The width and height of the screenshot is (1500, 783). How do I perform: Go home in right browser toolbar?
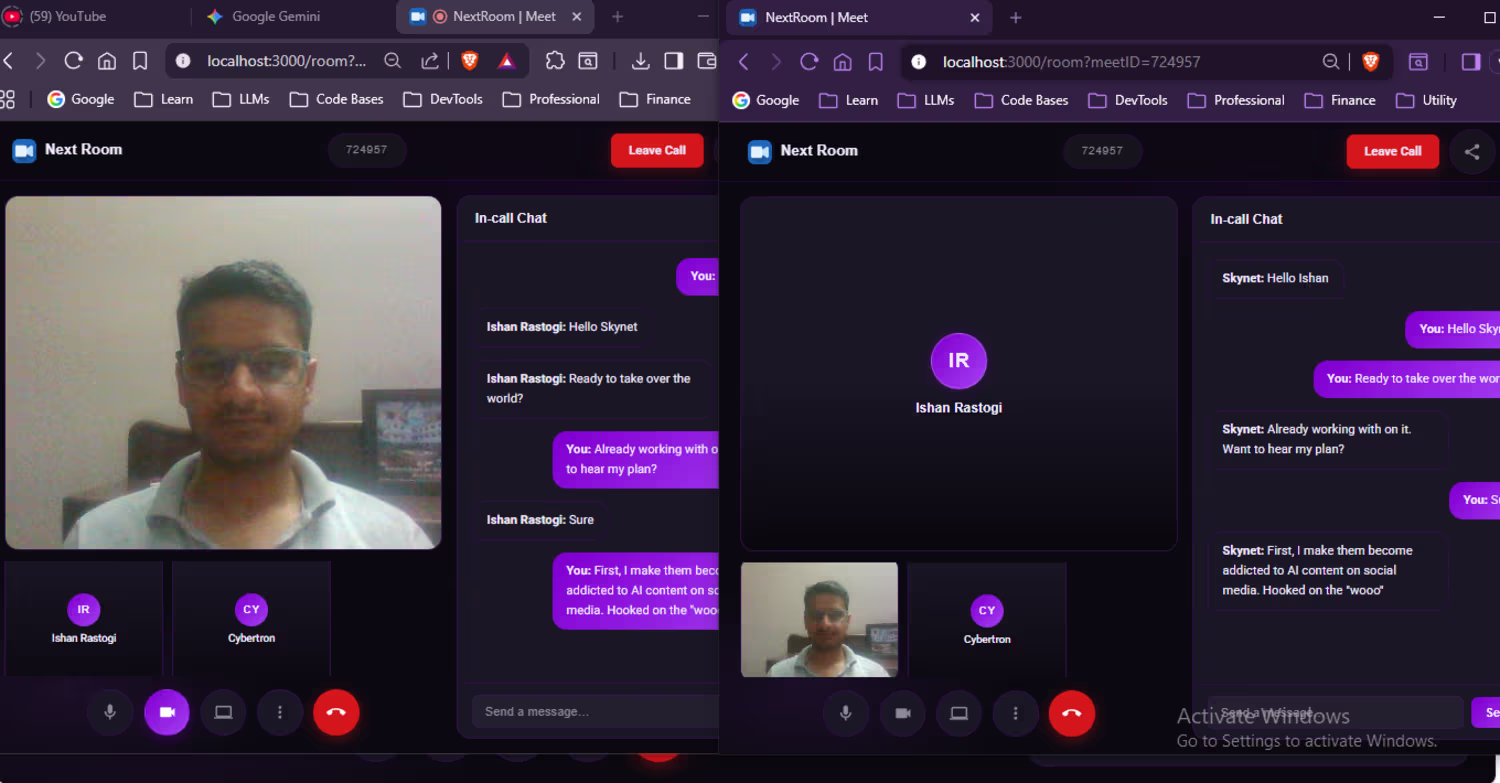click(x=843, y=62)
